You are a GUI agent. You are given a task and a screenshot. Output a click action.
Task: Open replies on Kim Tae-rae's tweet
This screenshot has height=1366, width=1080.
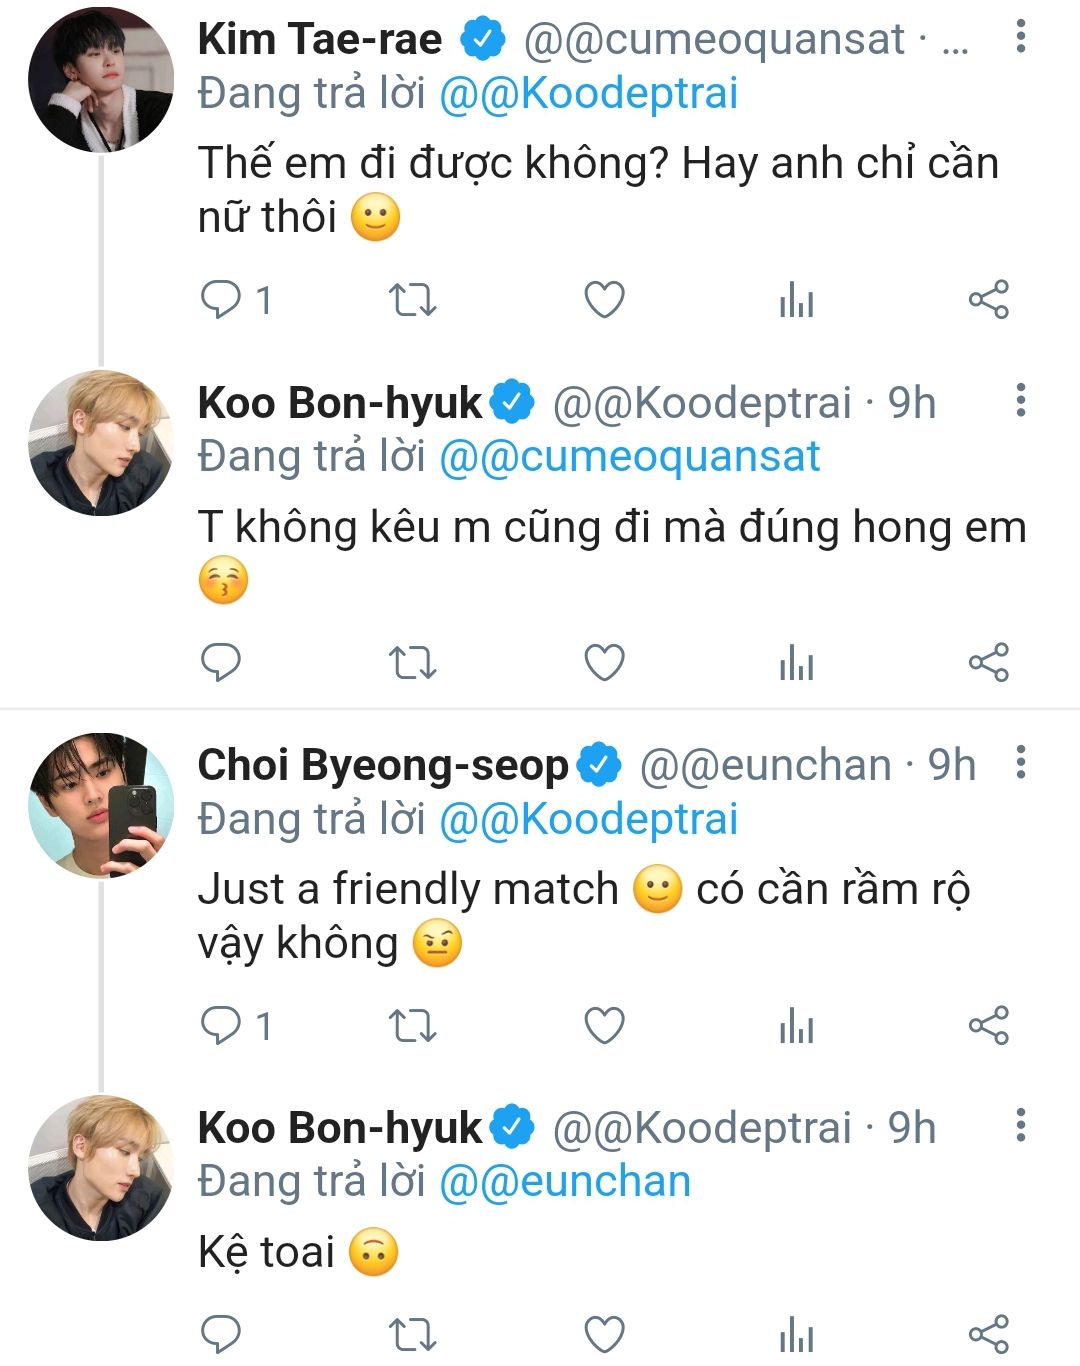pos(236,300)
